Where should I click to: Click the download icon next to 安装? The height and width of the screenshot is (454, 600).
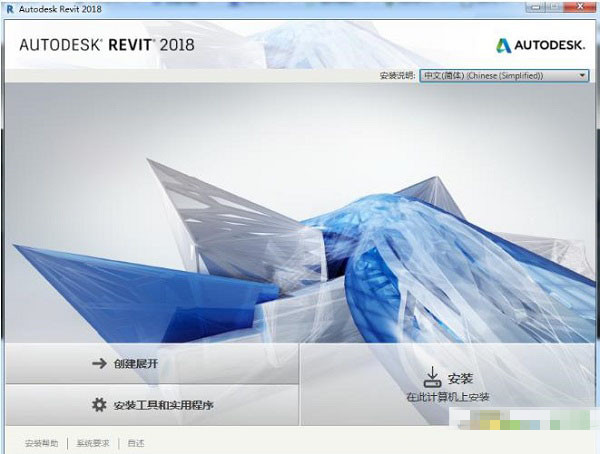[432, 377]
